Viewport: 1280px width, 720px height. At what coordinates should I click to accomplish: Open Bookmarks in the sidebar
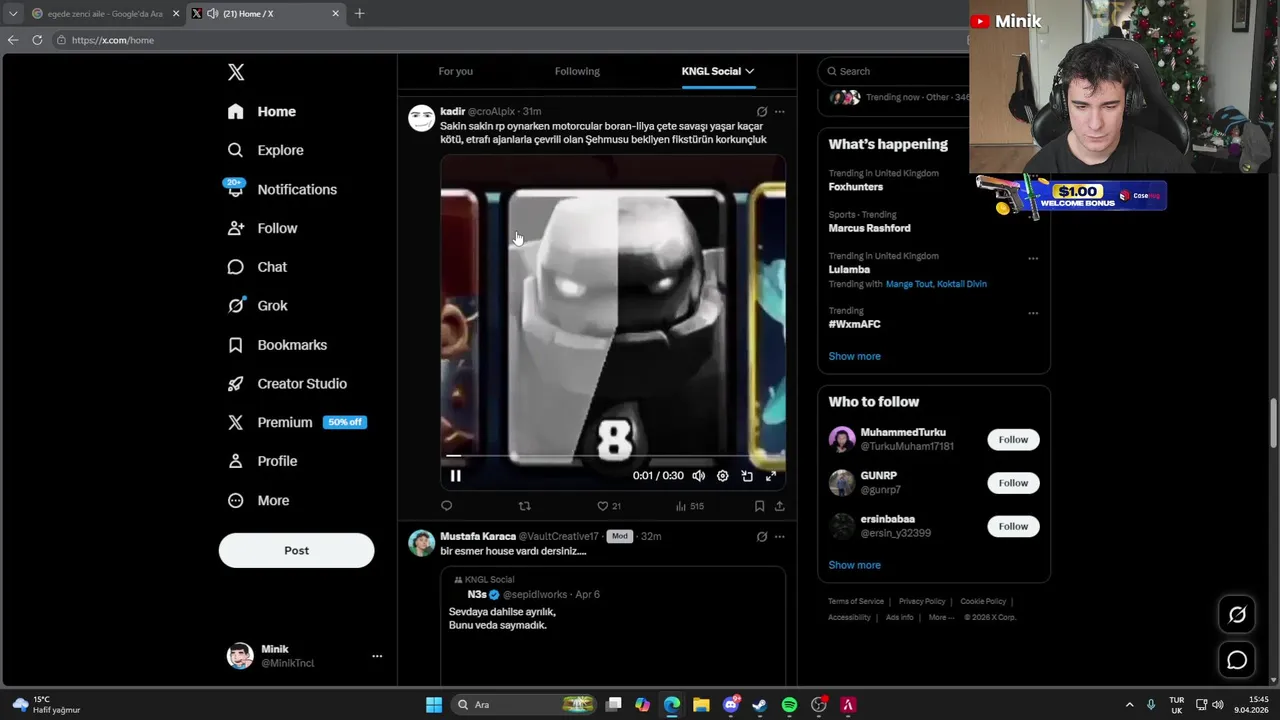click(277, 345)
